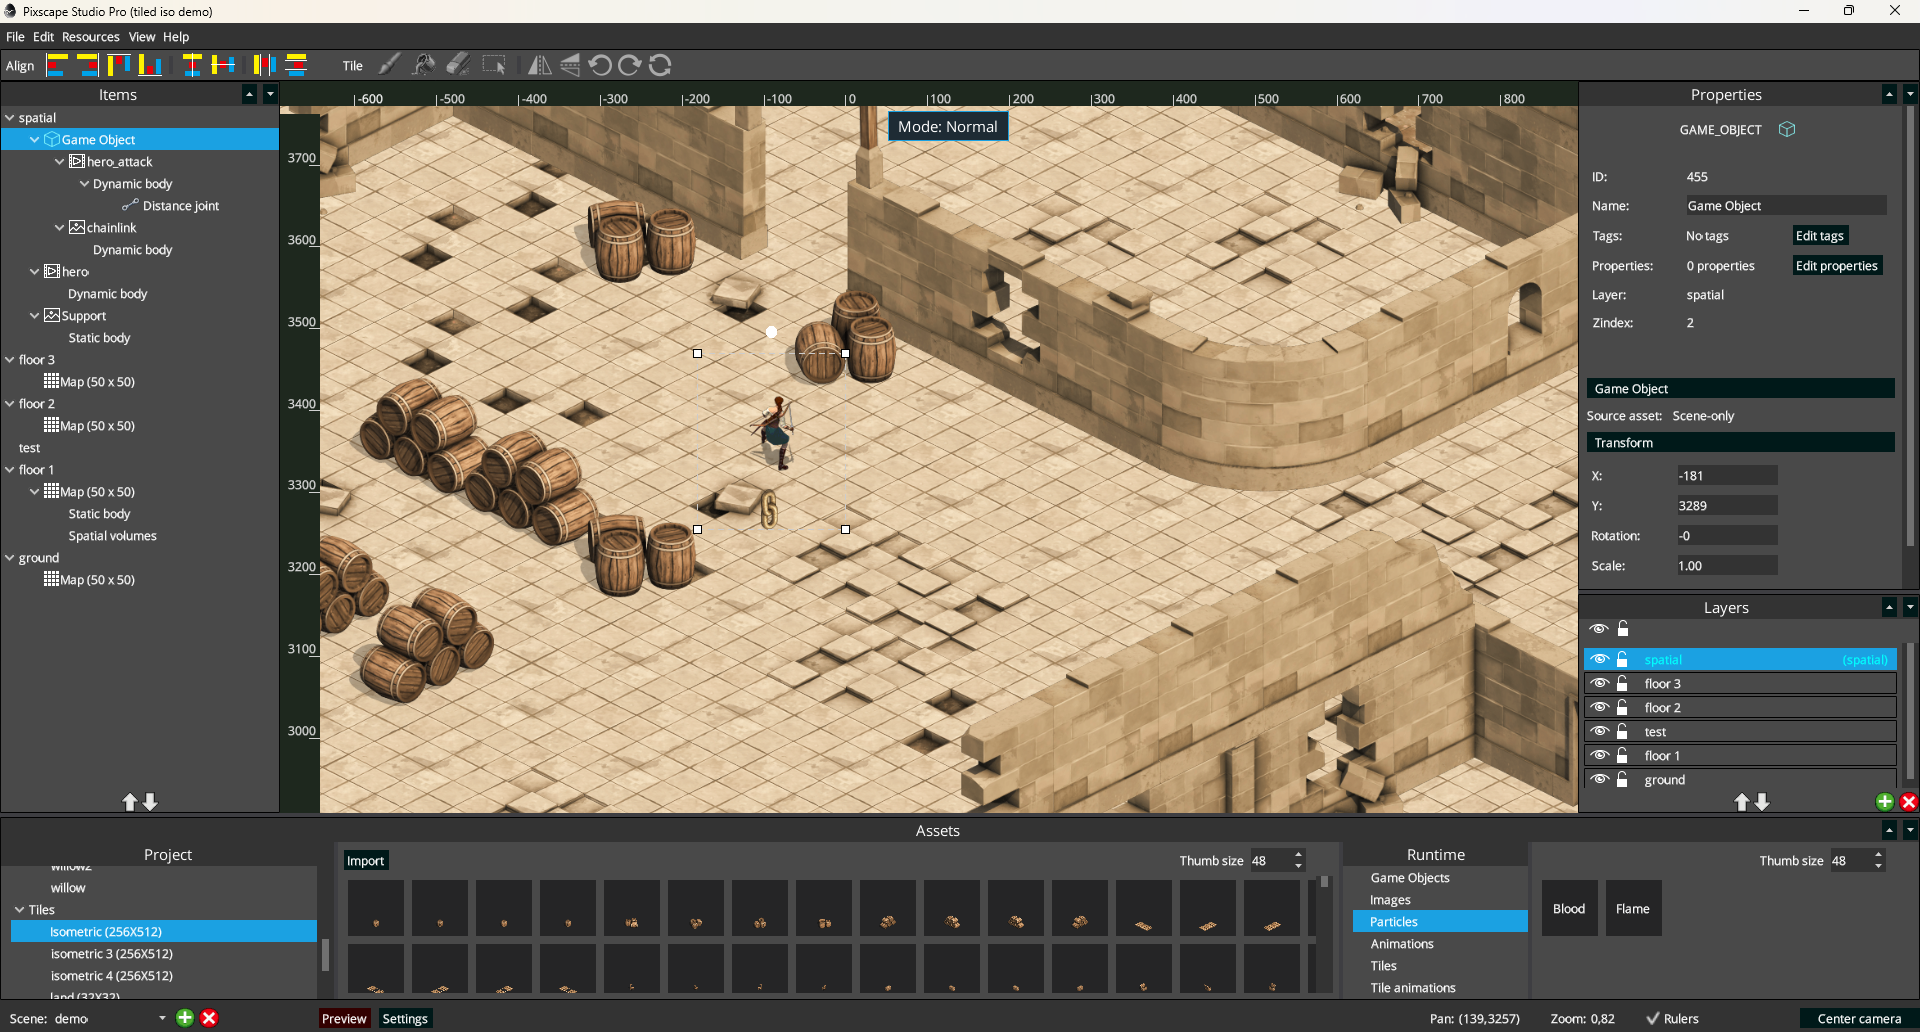This screenshot has width=1920, height=1032.
Task: Select the tile rectangle selection tool
Action: click(x=494, y=65)
